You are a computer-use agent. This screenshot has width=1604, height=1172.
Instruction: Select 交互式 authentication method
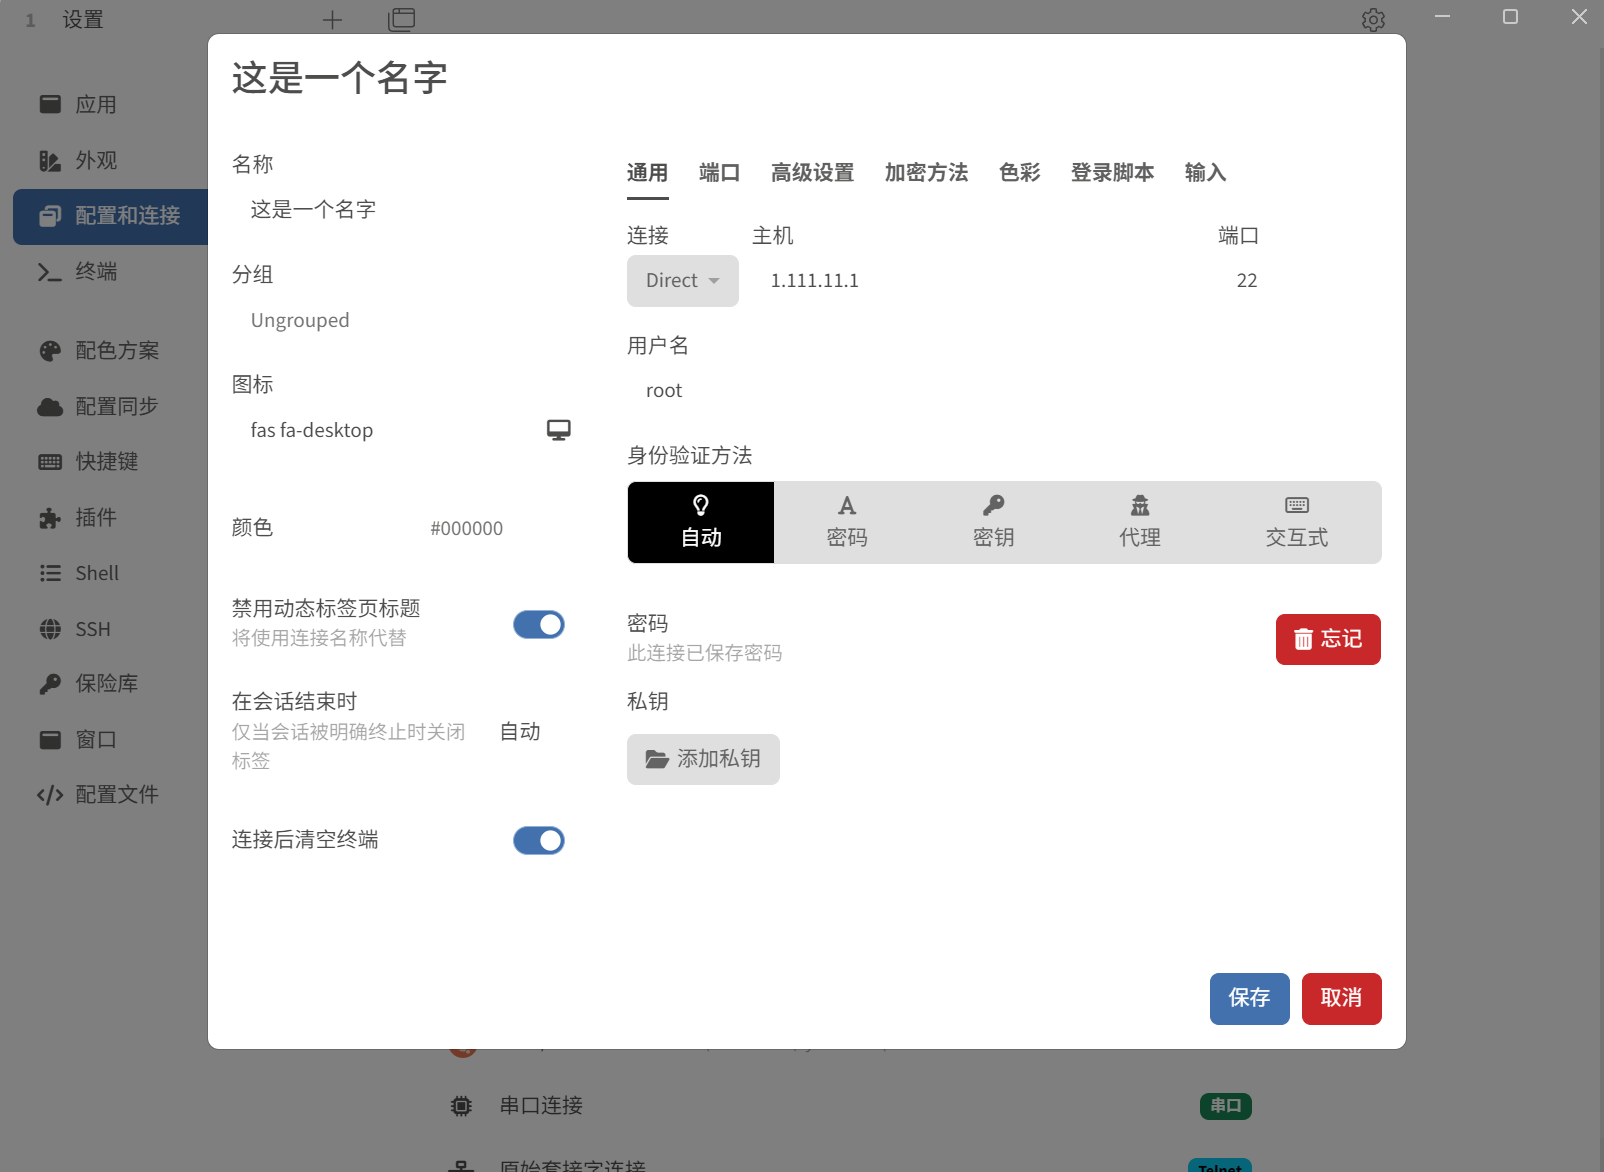pos(1297,523)
